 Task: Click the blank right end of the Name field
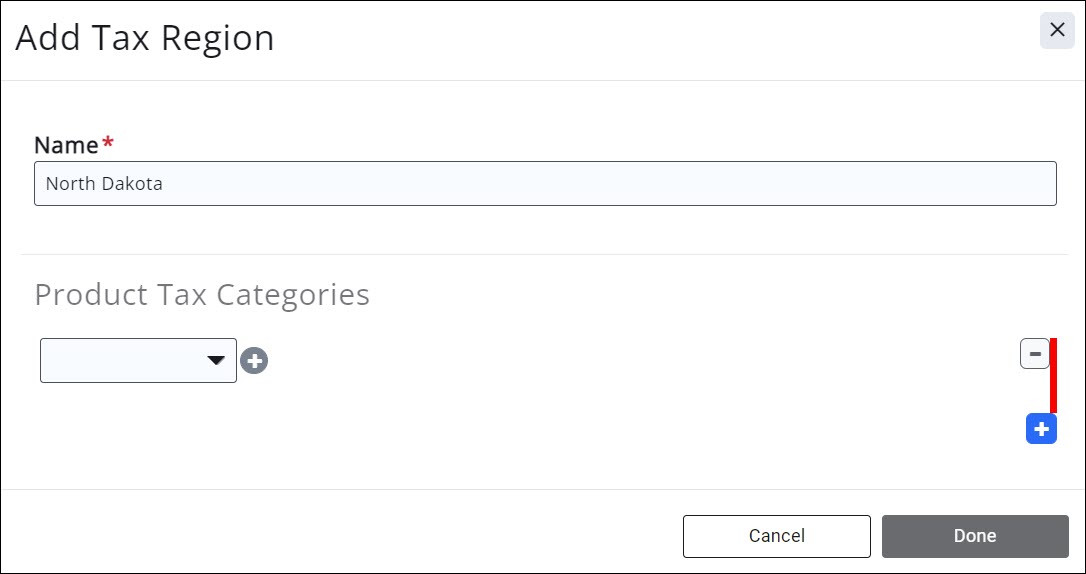tap(900, 184)
